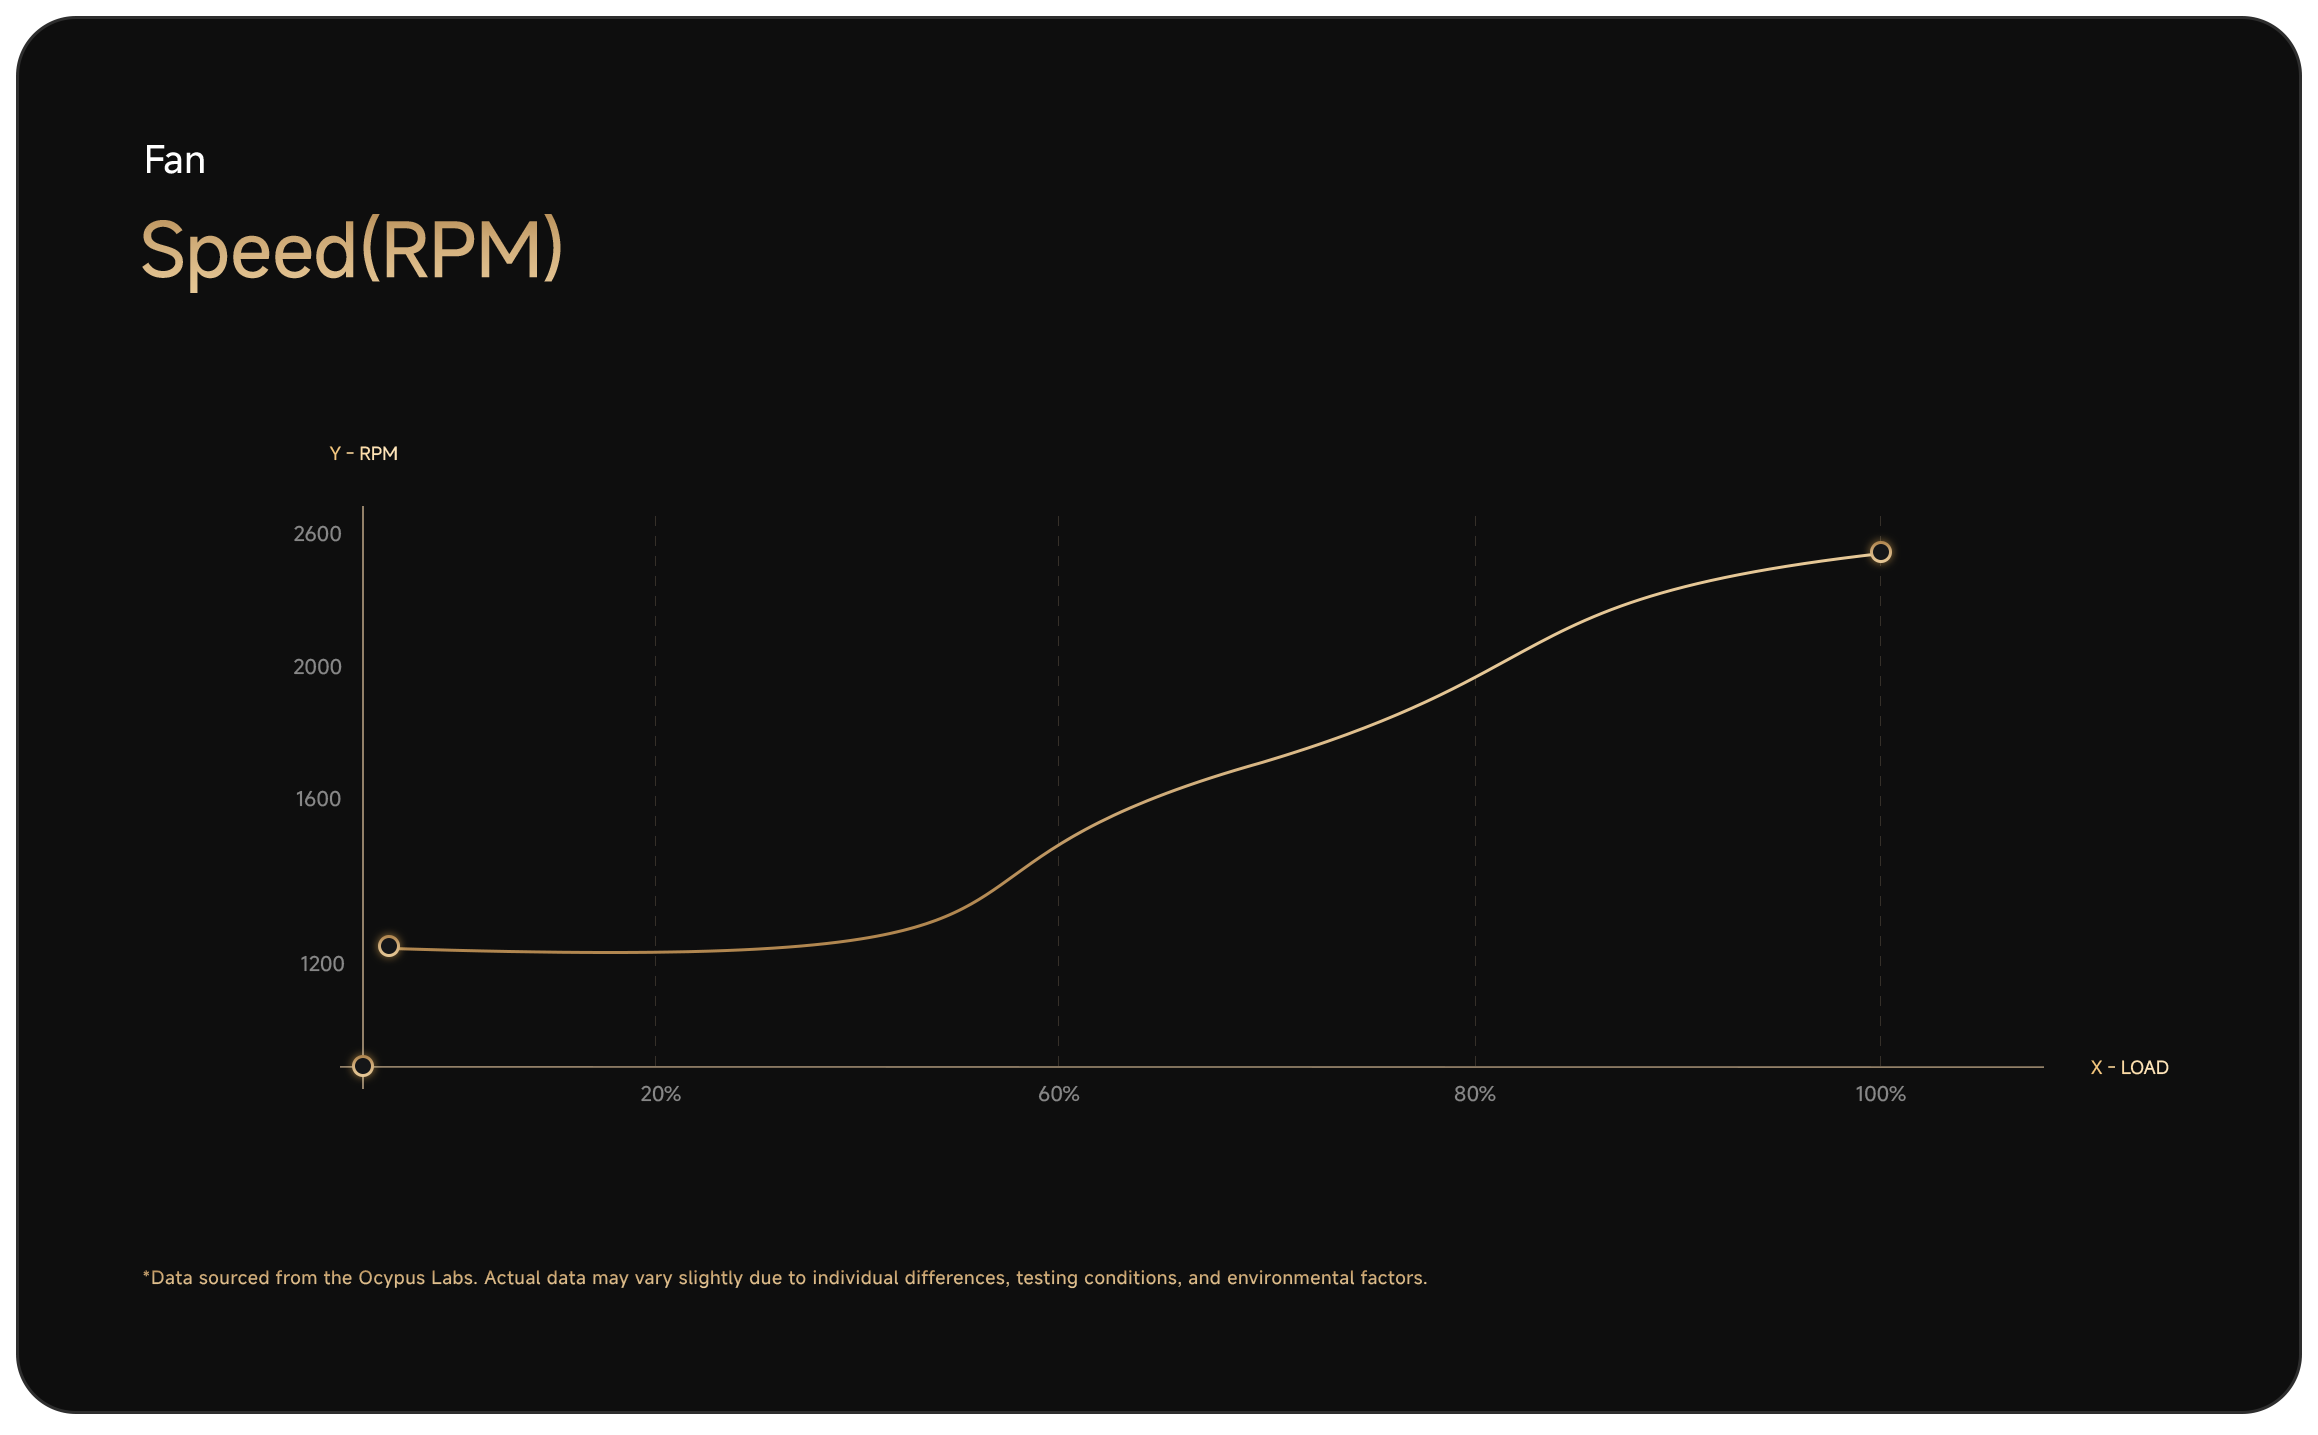Click the curve endpoint marker at 100% load
2318x1435 pixels.
1880,552
